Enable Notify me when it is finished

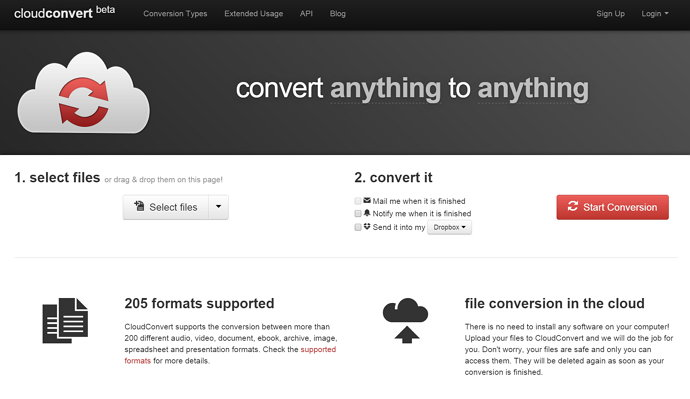tap(358, 213)
